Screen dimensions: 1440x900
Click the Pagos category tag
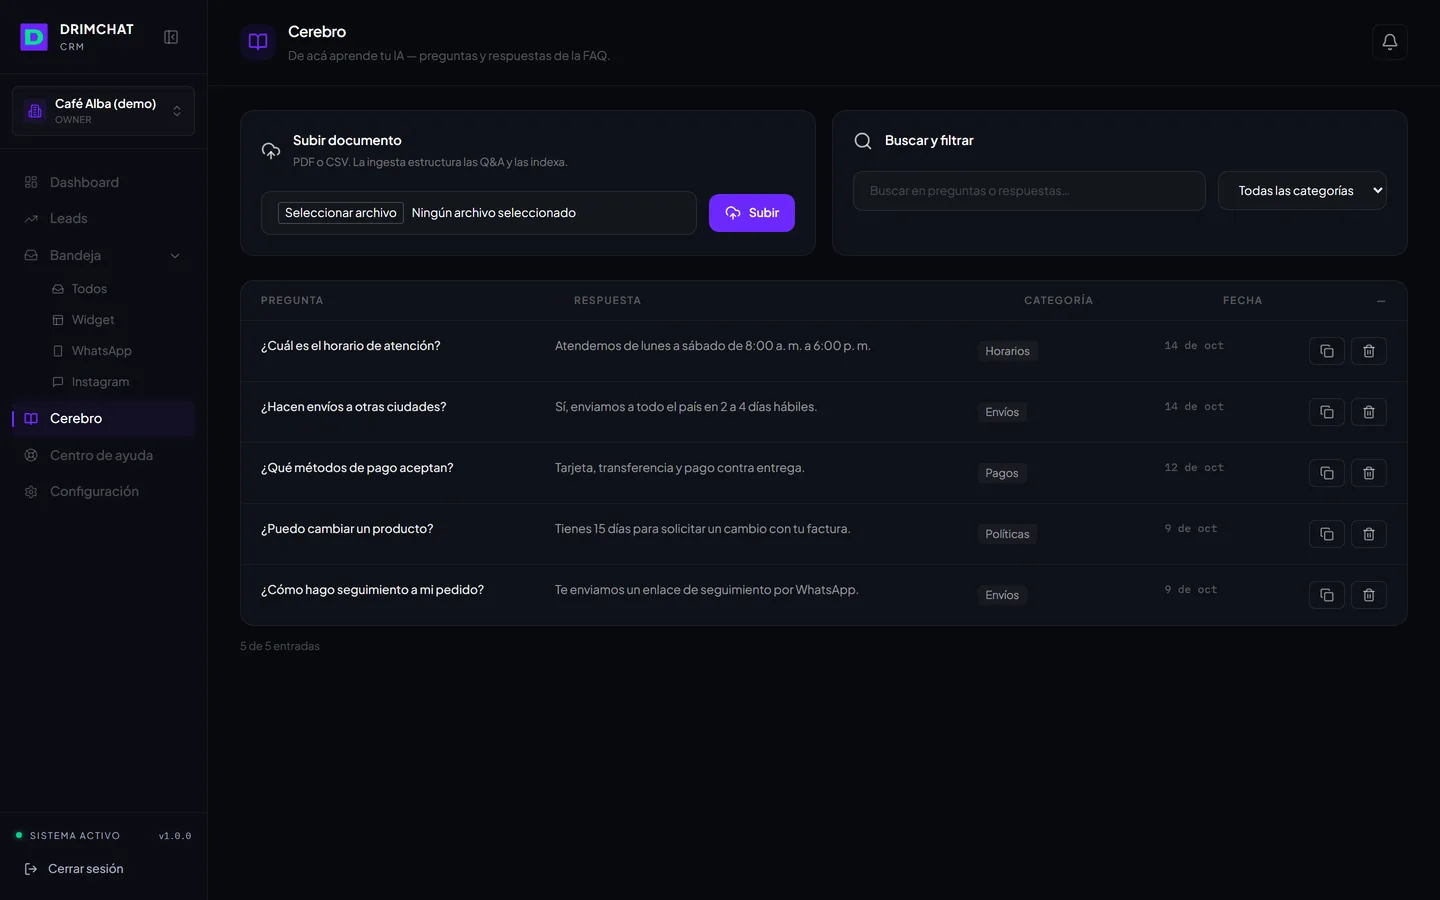coord(1002,473)
